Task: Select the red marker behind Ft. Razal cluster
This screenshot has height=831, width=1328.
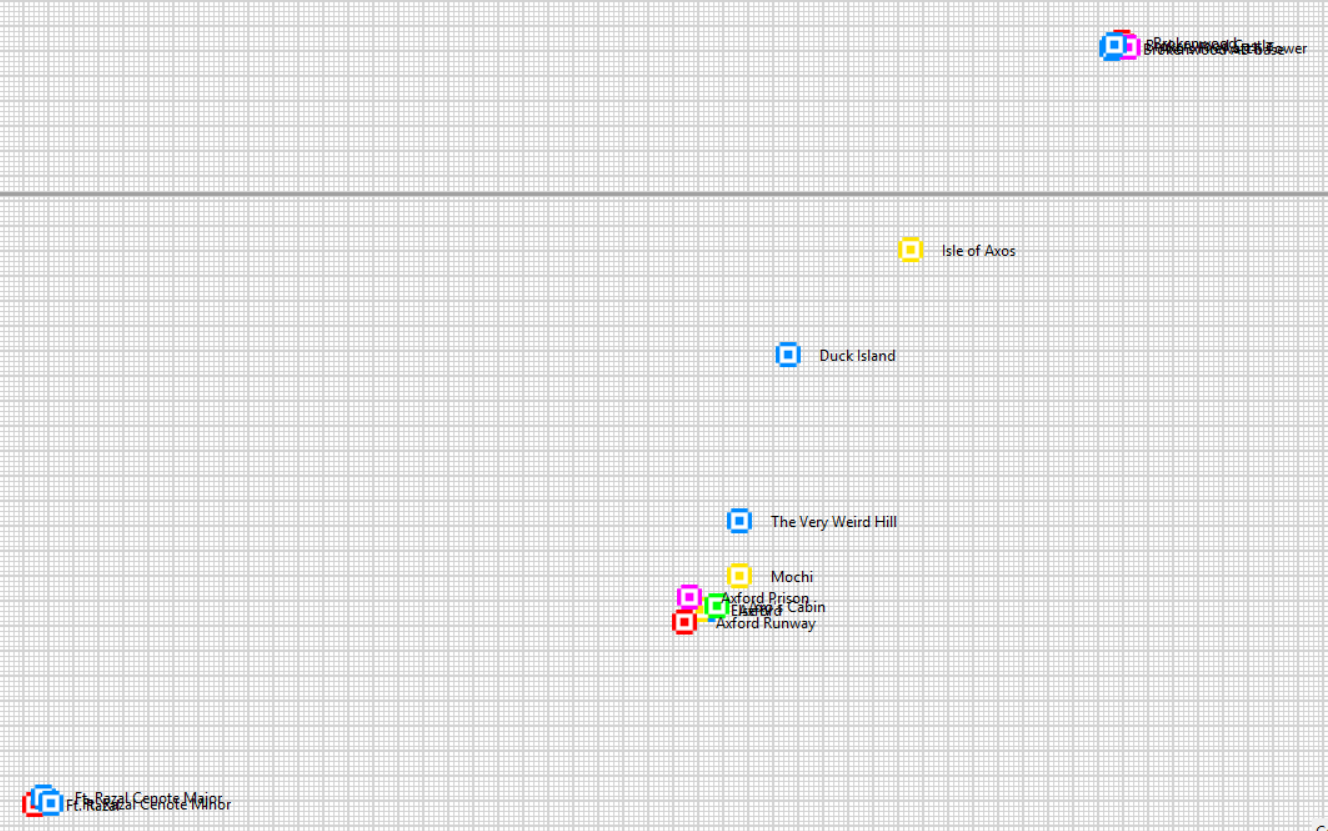Action: (29, 808)
